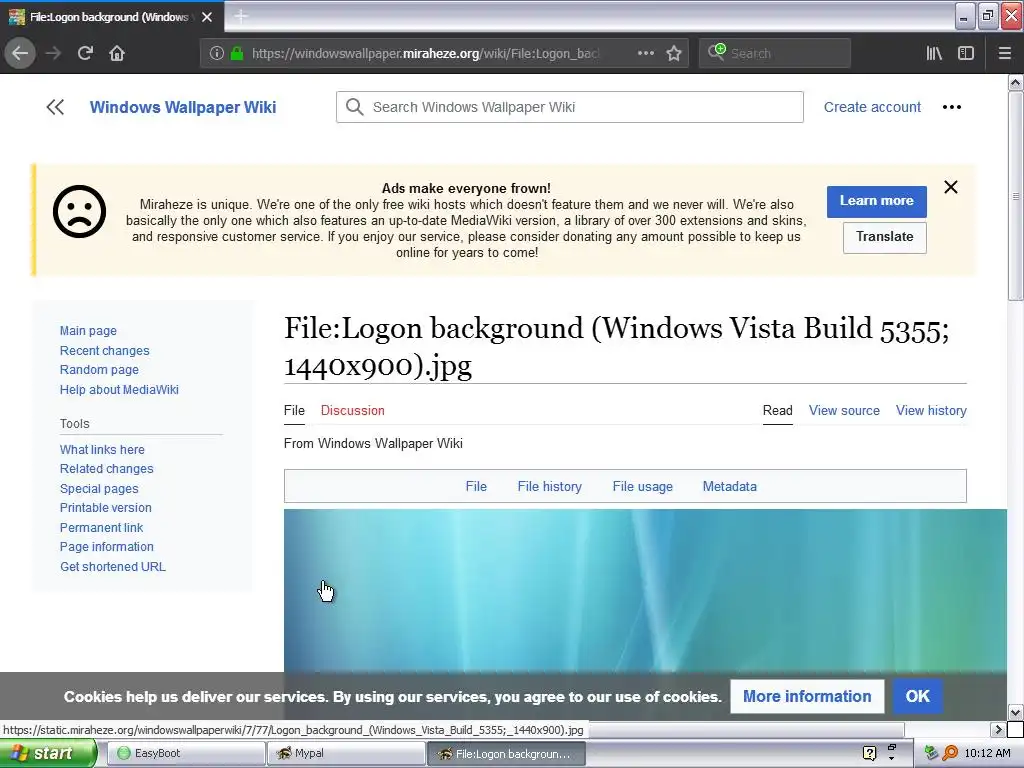Image resolution: width=1024 pixels, height=768 pixels.
Task: Open the Library icon in toolbar
Action: pos(934,53)
